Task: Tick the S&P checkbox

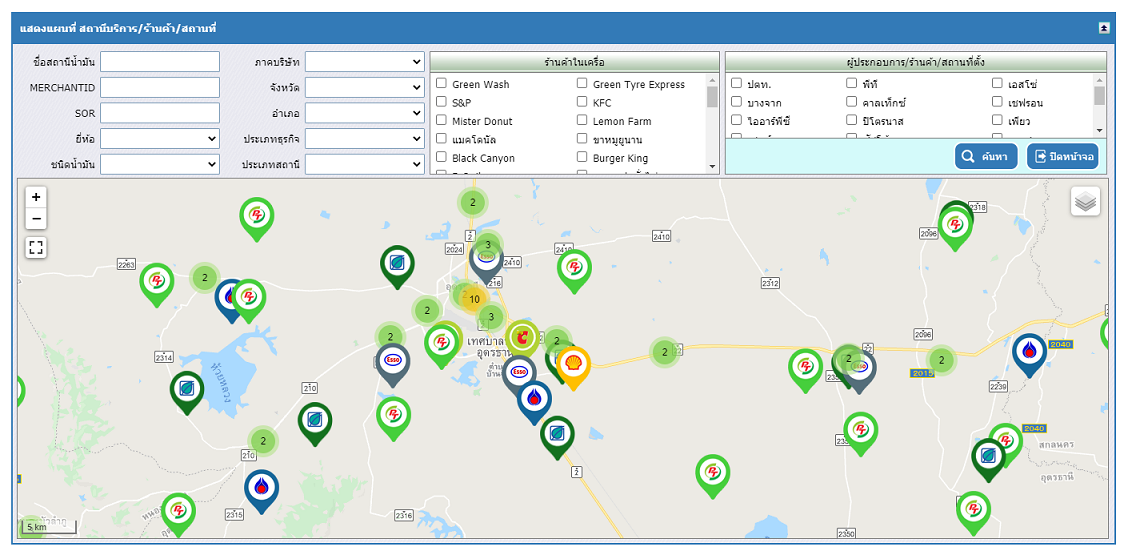Action: (442, 102)
